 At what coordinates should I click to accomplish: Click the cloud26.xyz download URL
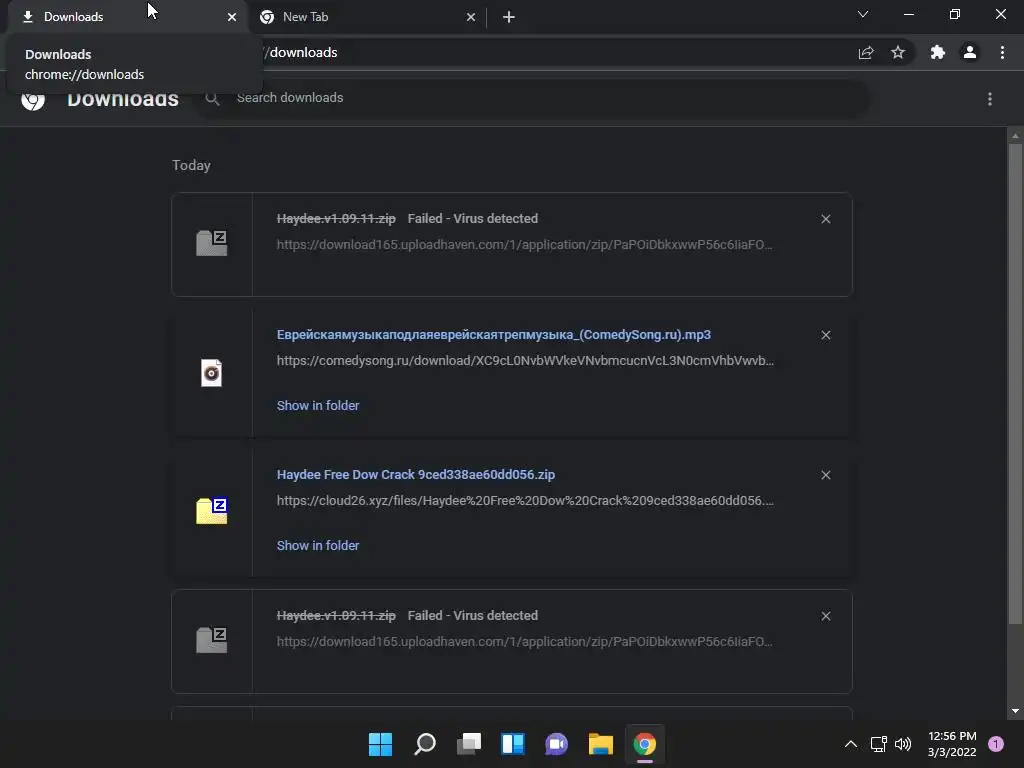point(525,501)
